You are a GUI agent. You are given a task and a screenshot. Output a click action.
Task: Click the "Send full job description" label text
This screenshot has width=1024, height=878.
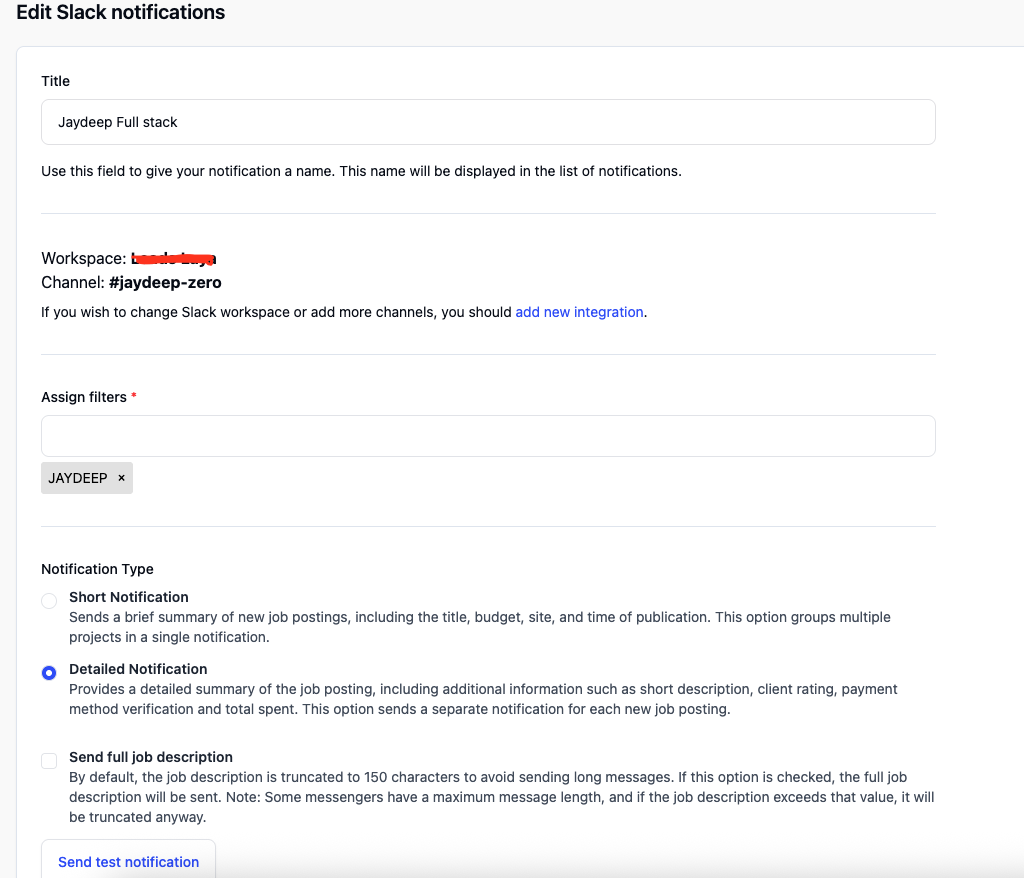(x=151, y=757)
